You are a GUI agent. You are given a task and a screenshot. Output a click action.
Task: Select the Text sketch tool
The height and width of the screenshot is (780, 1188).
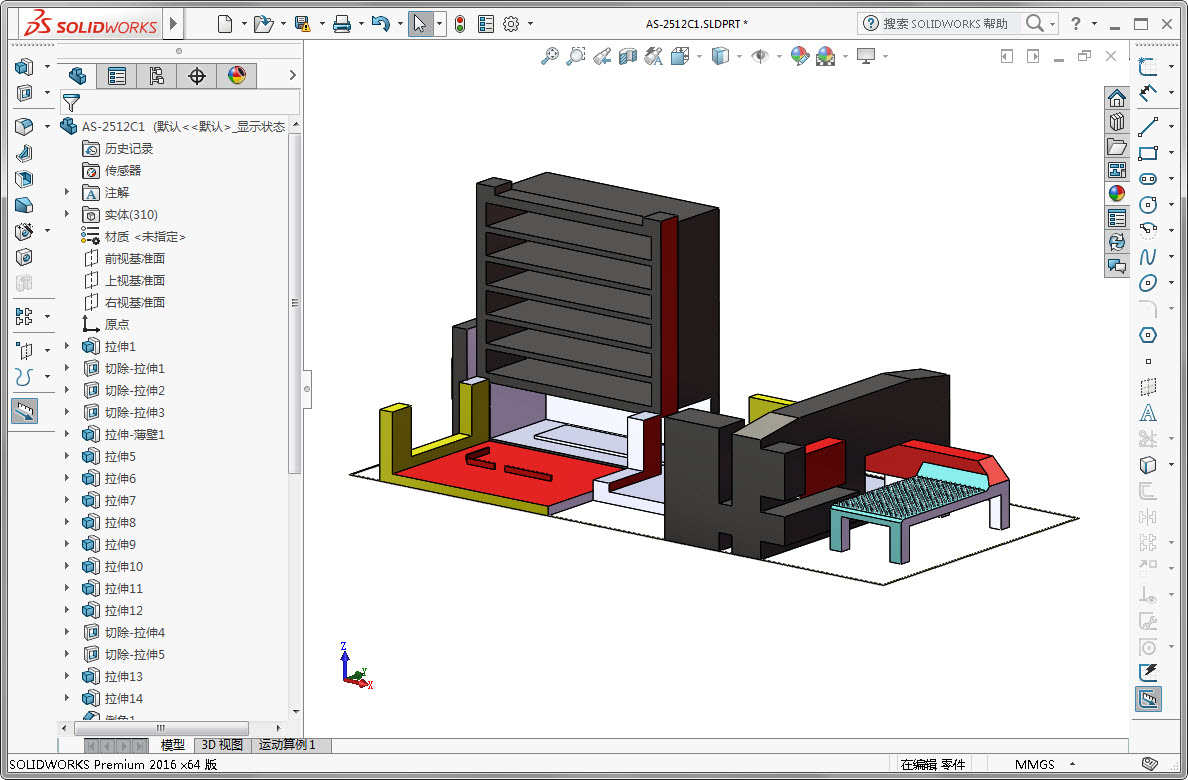click(x=1148, y=413)
